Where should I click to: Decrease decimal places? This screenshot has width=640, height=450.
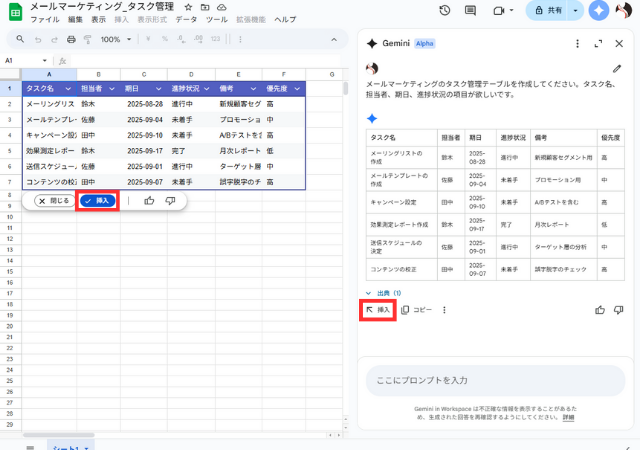click(181, 39)
